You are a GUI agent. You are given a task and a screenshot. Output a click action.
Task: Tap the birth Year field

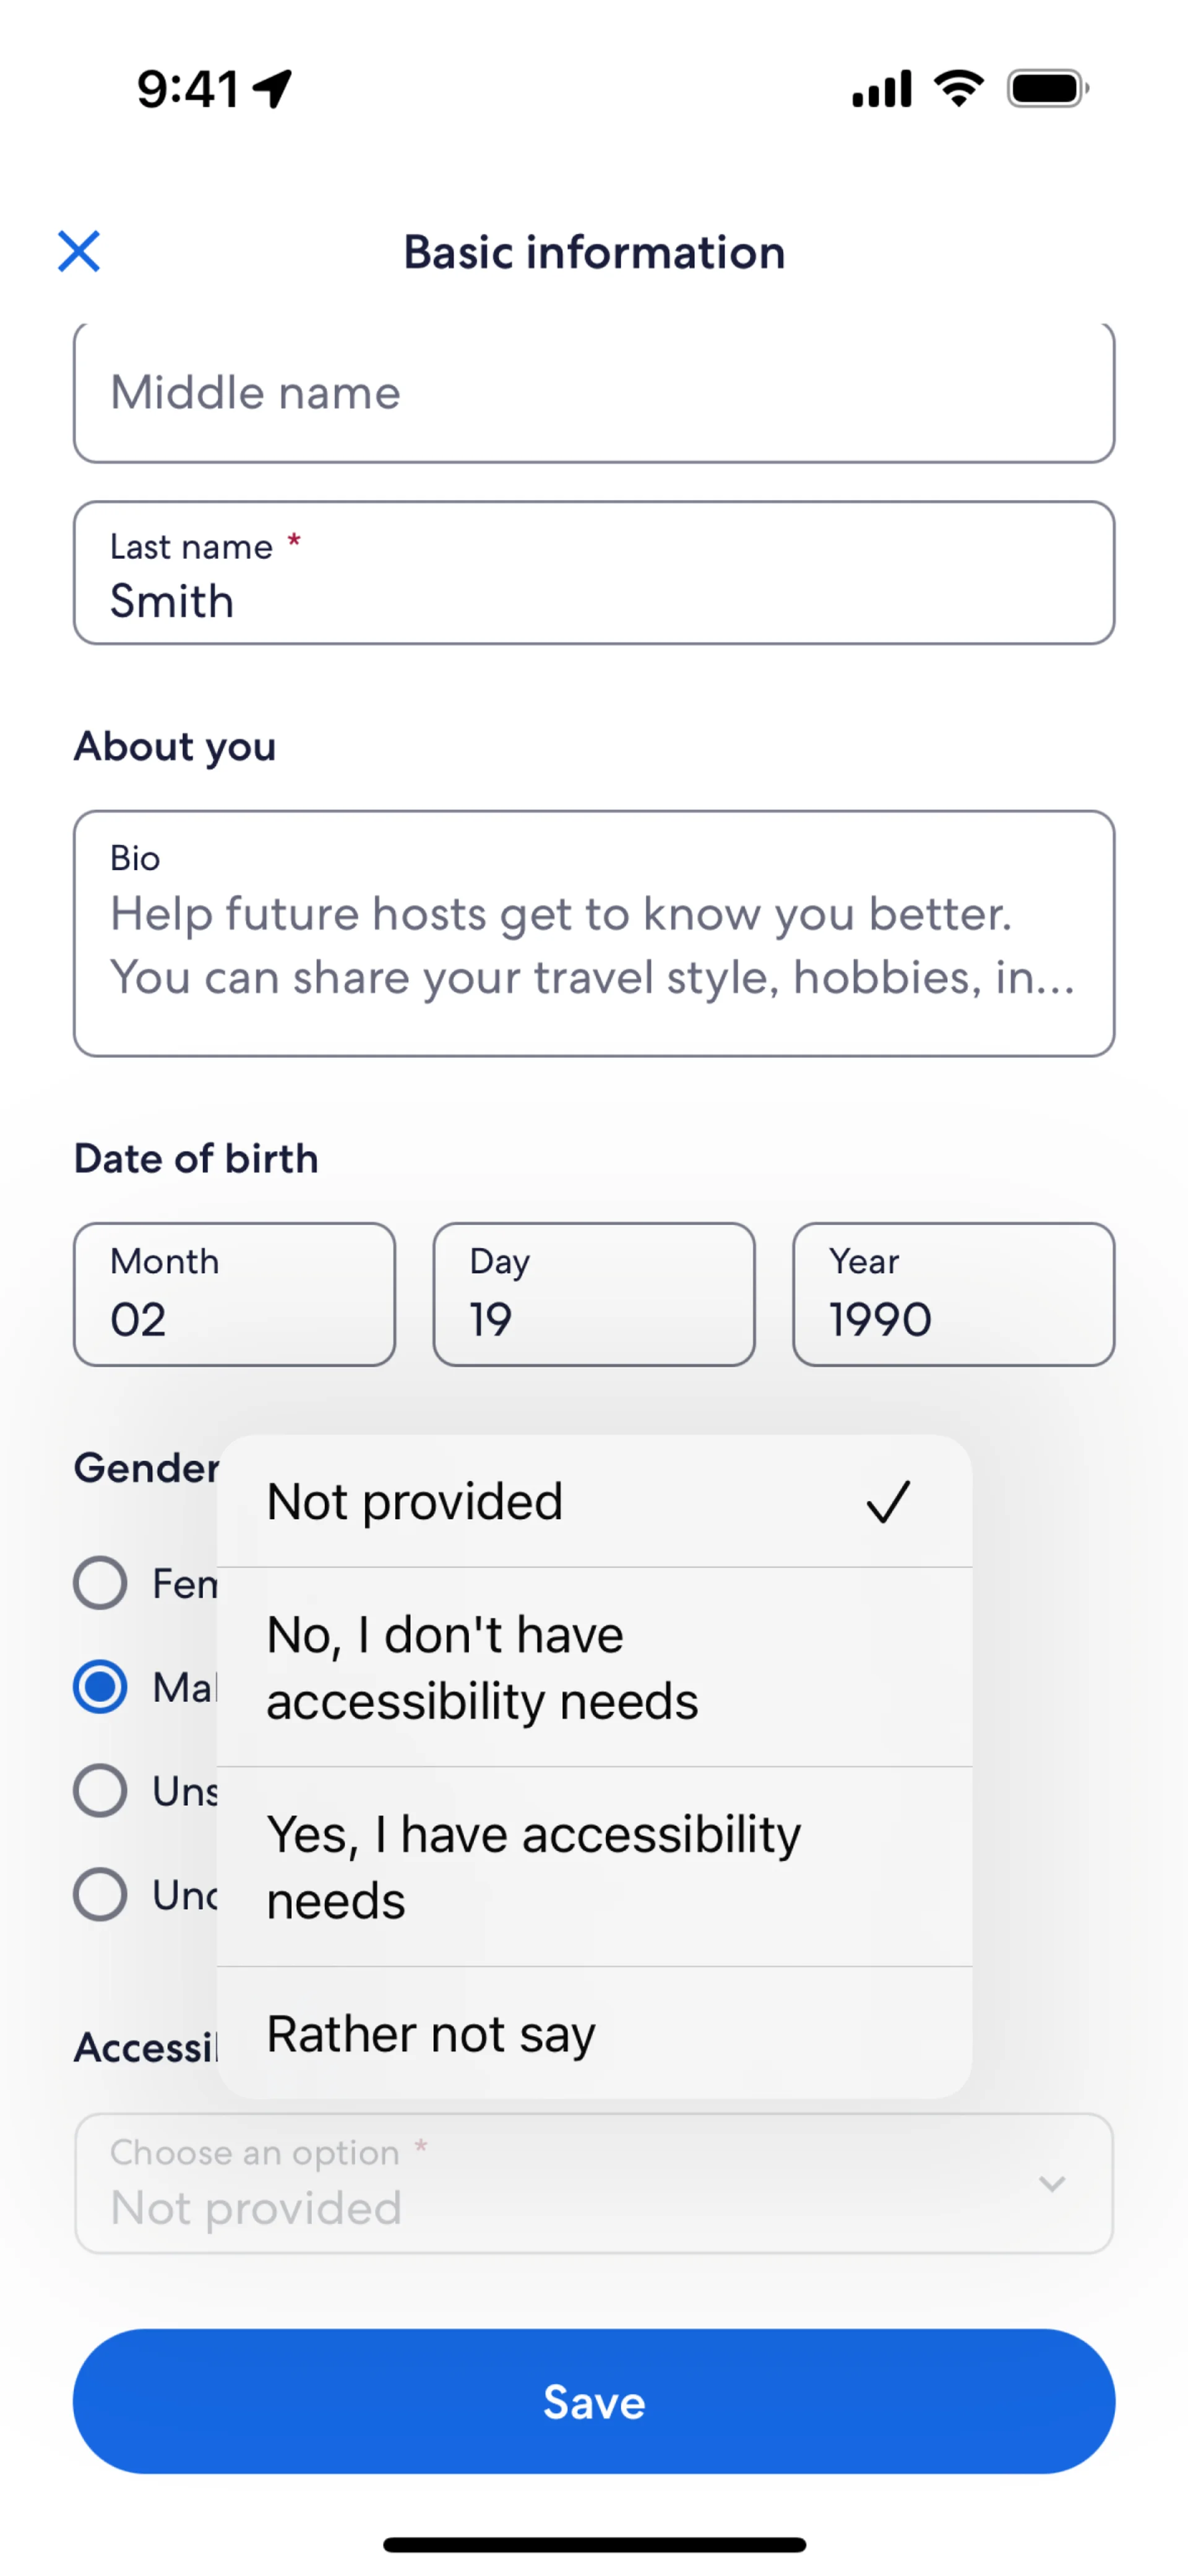click(x=953, y=1294)
